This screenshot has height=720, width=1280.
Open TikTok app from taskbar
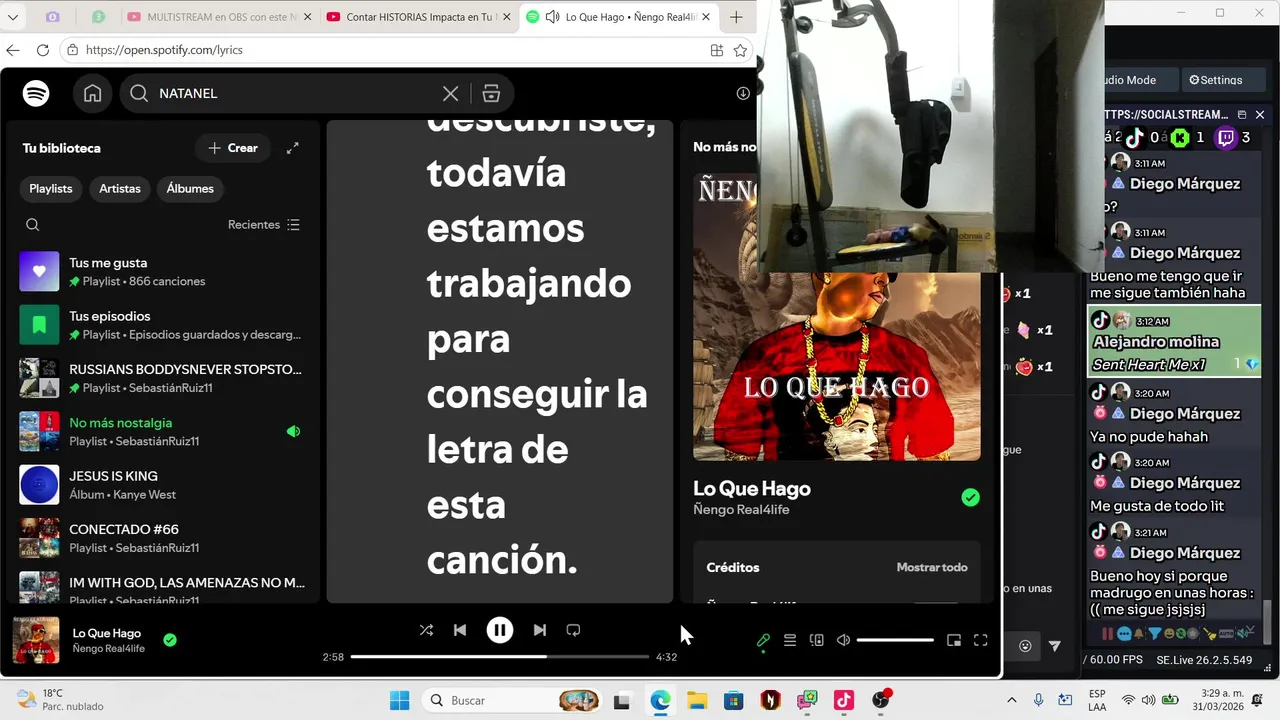click(843, 700)
